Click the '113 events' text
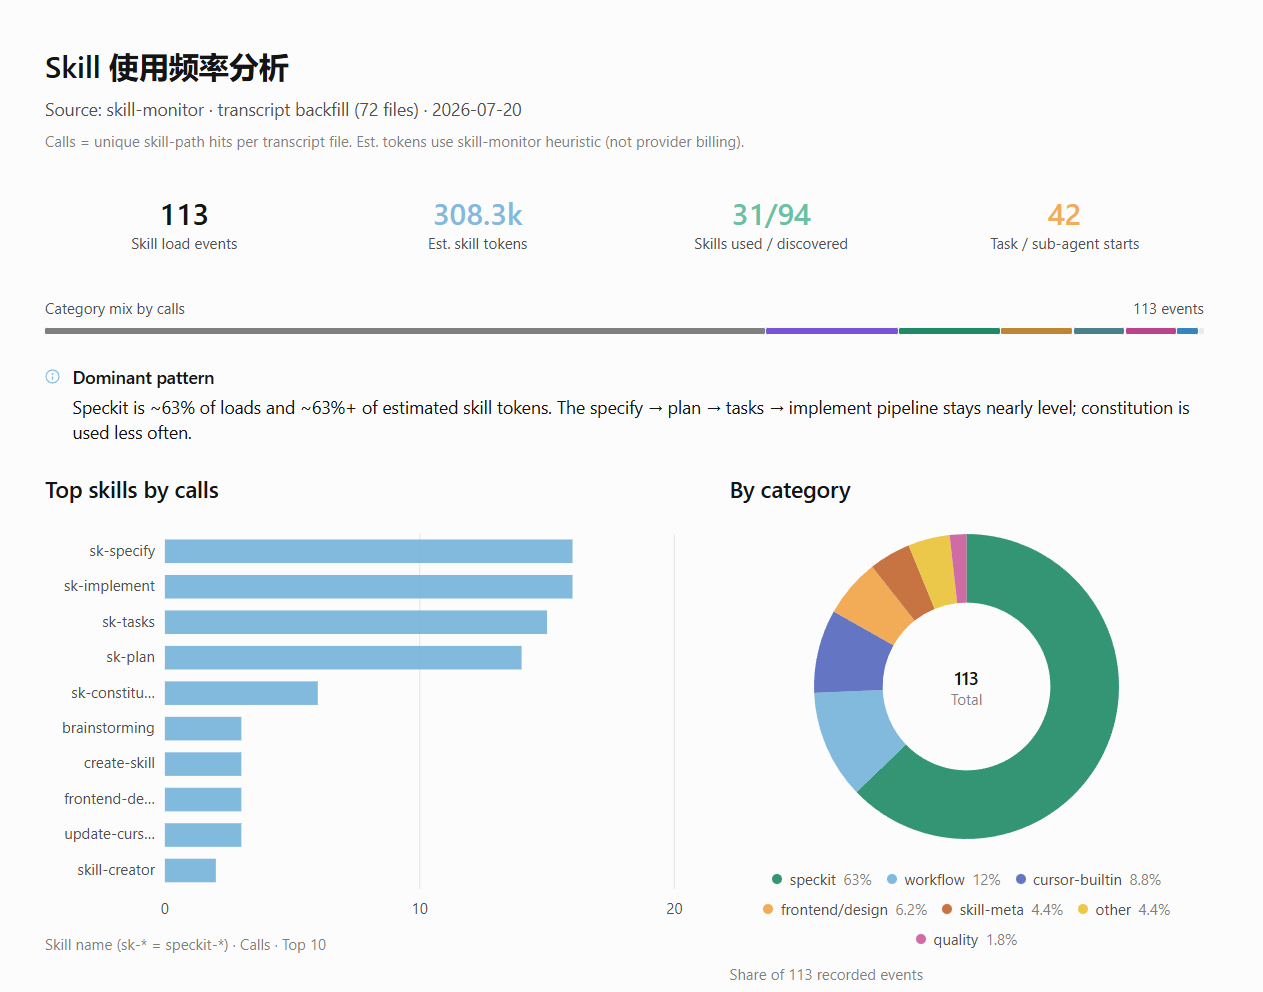Viewport: 1263px width, 992px height. point(1168,309)
